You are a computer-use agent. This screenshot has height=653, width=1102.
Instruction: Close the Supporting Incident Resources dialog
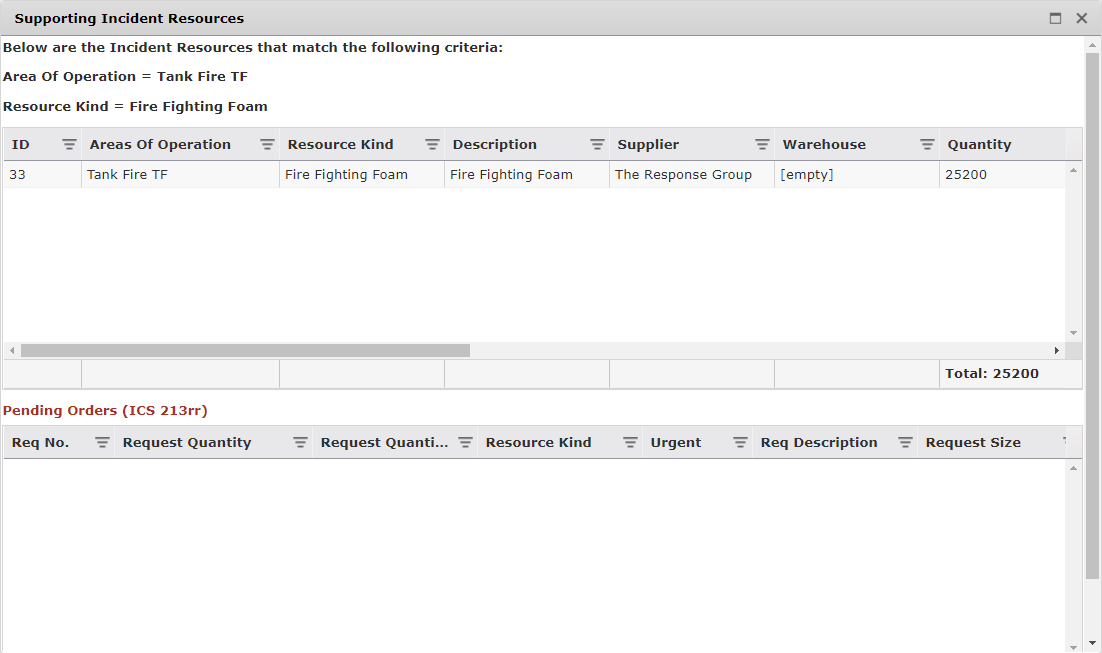[1081, 18]
